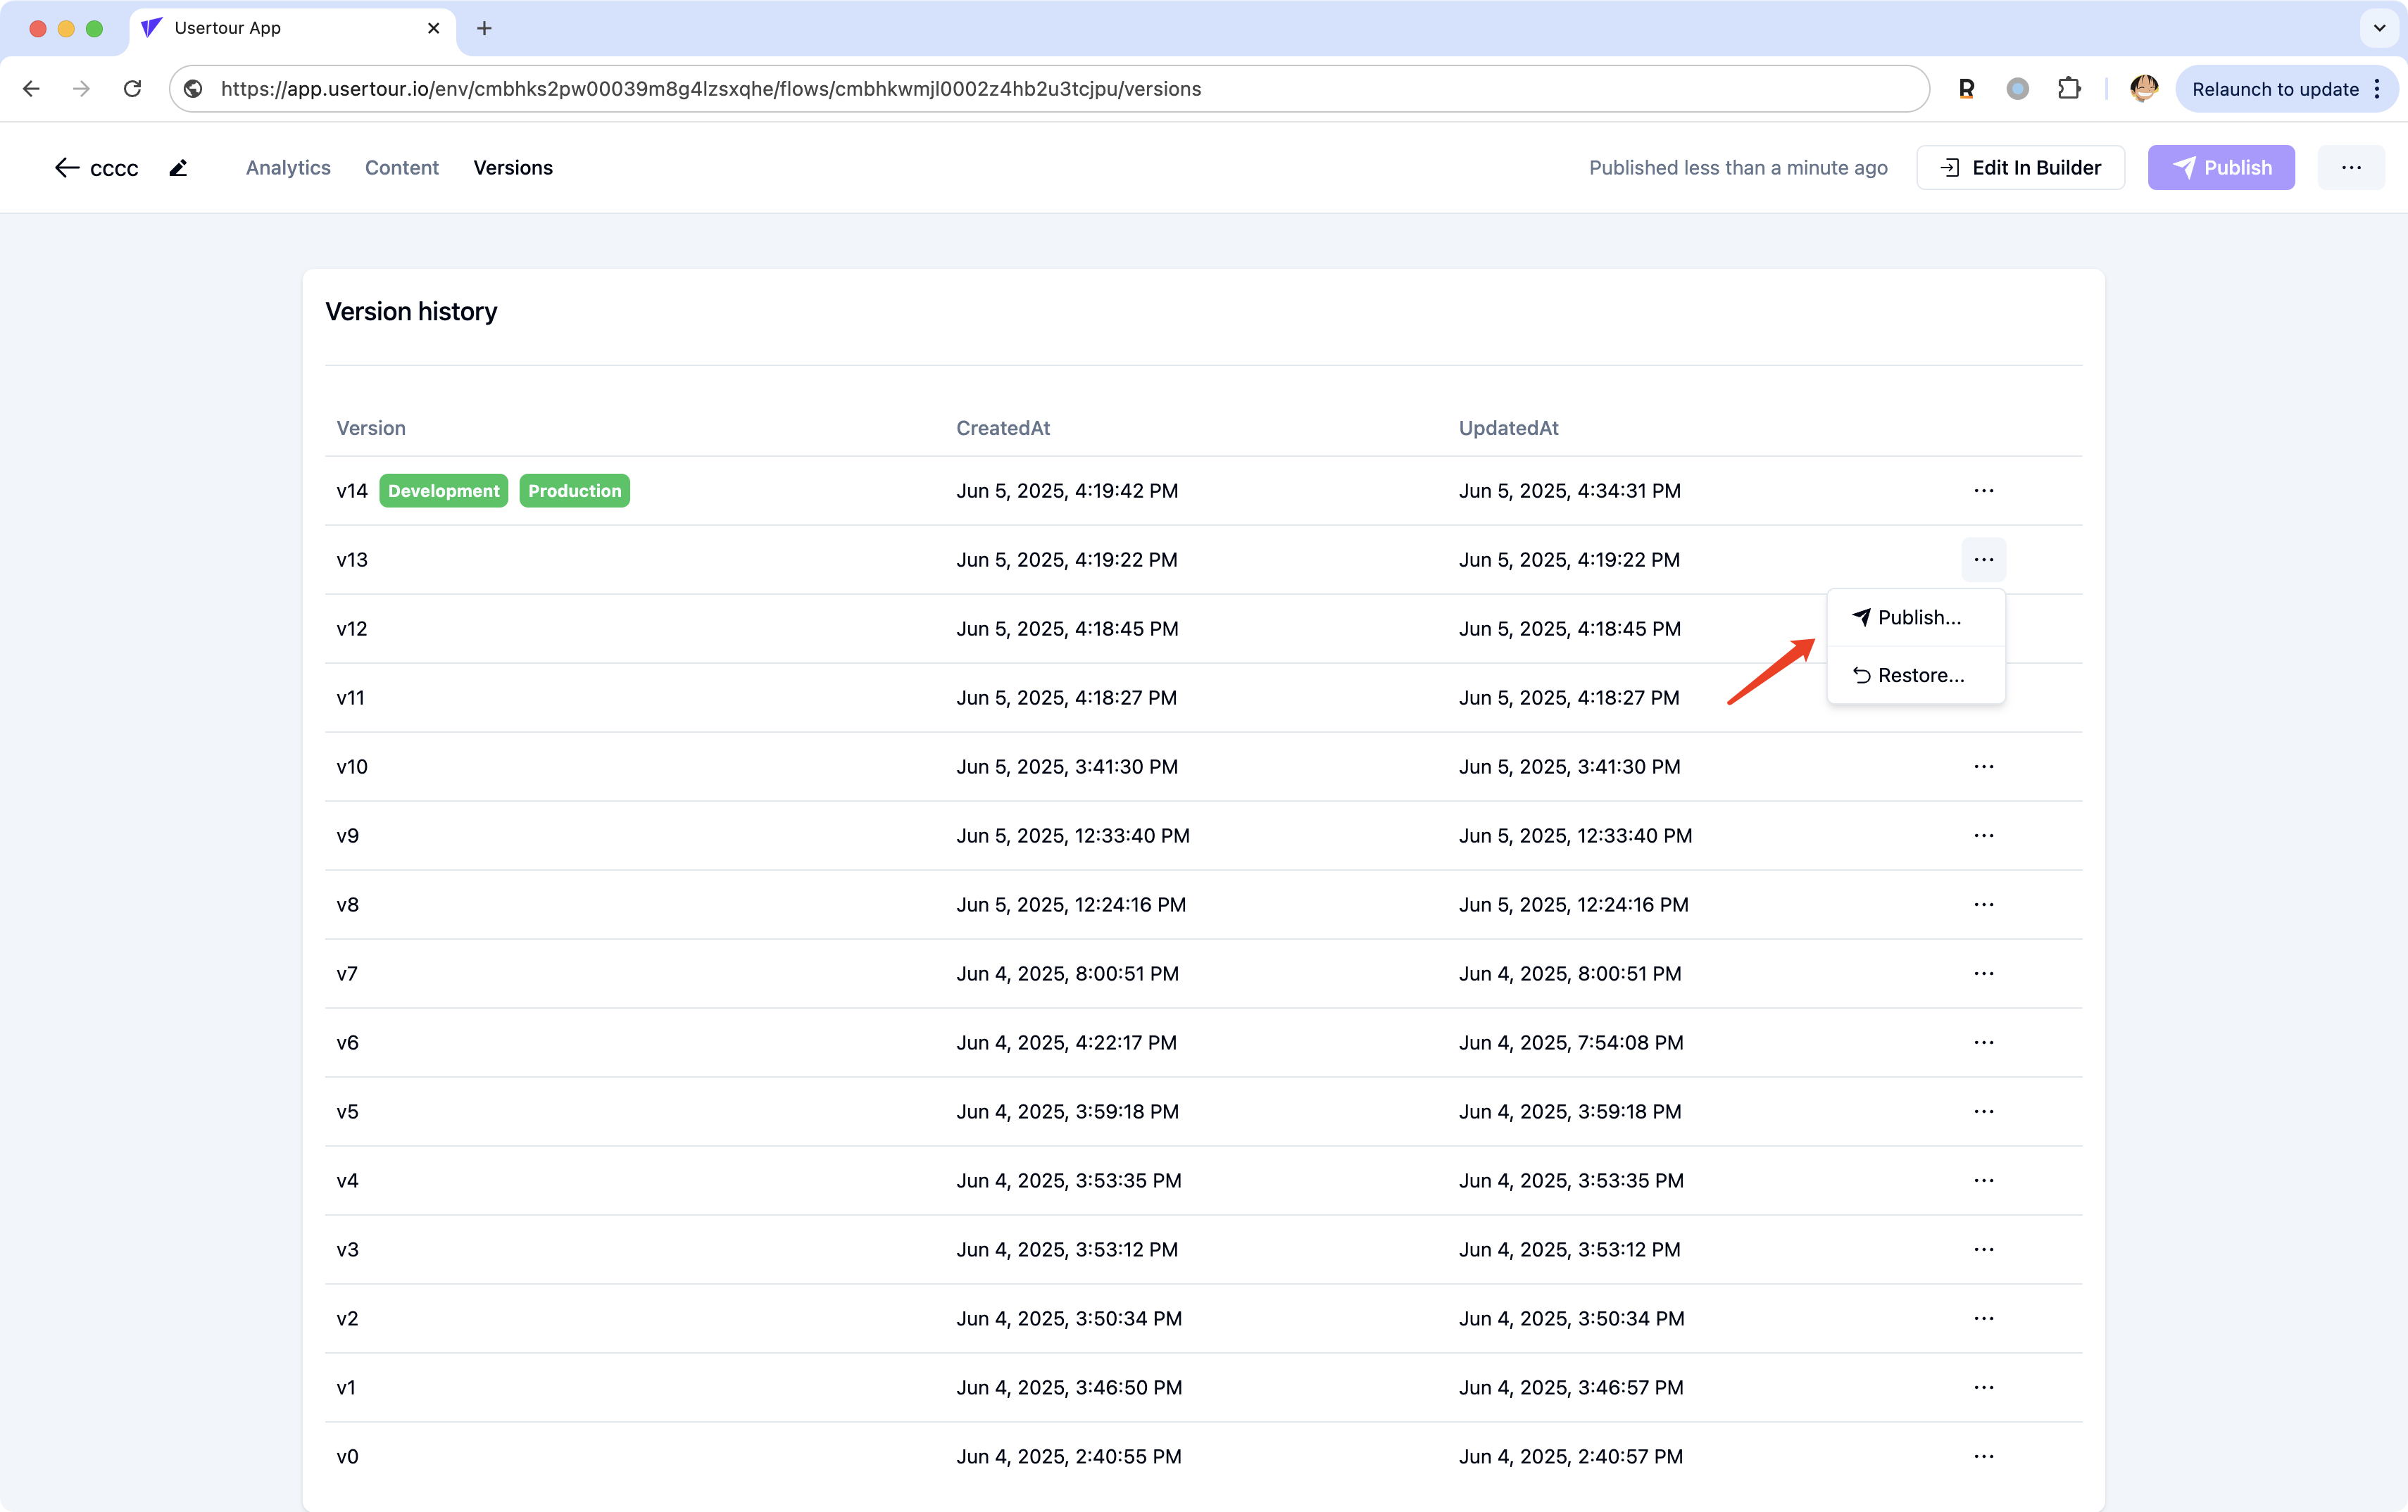This screenshot has width=2408, height=1512.
Task: Click the pencil icon to rename flow
Action: pyautogui.click(x=178, y=168)
